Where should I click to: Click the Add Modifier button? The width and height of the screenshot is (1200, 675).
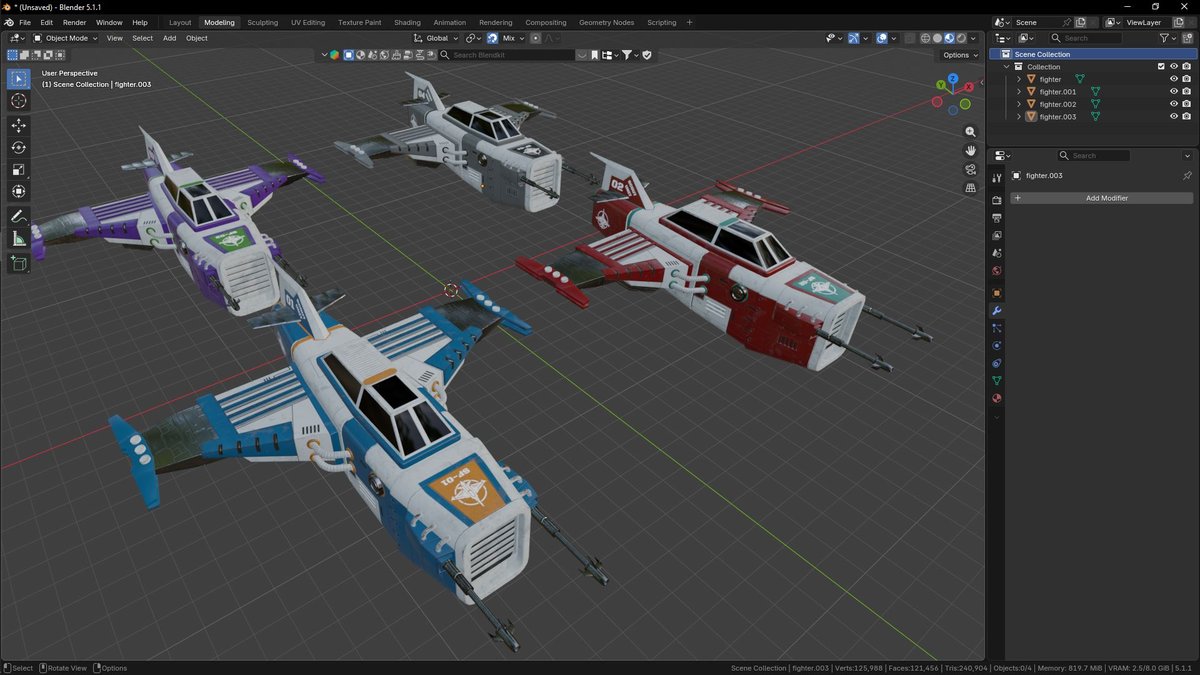[x=1101, y=198]
